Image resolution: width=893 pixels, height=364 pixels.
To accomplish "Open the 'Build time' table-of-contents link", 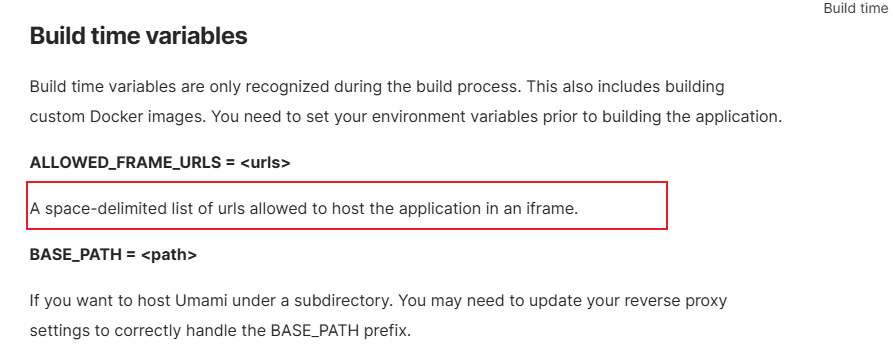I will point(855,9).
